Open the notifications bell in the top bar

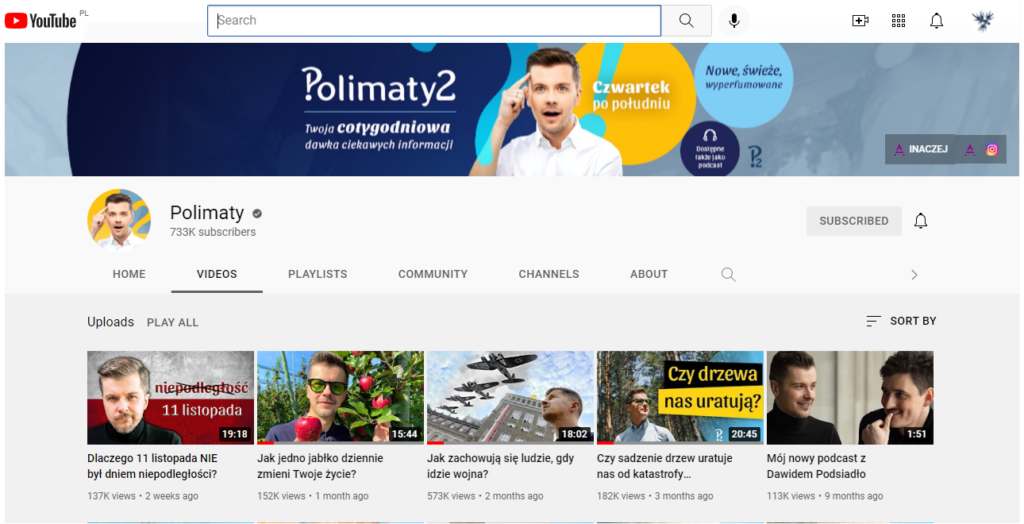pyautogui.click(x=936, y=21)
